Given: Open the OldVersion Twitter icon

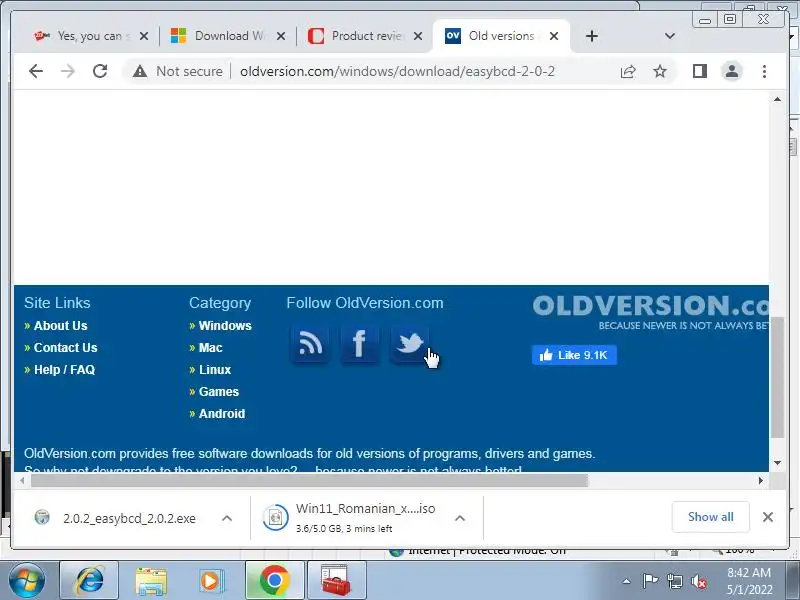Looking at the screenshot, I should (409, 343).
